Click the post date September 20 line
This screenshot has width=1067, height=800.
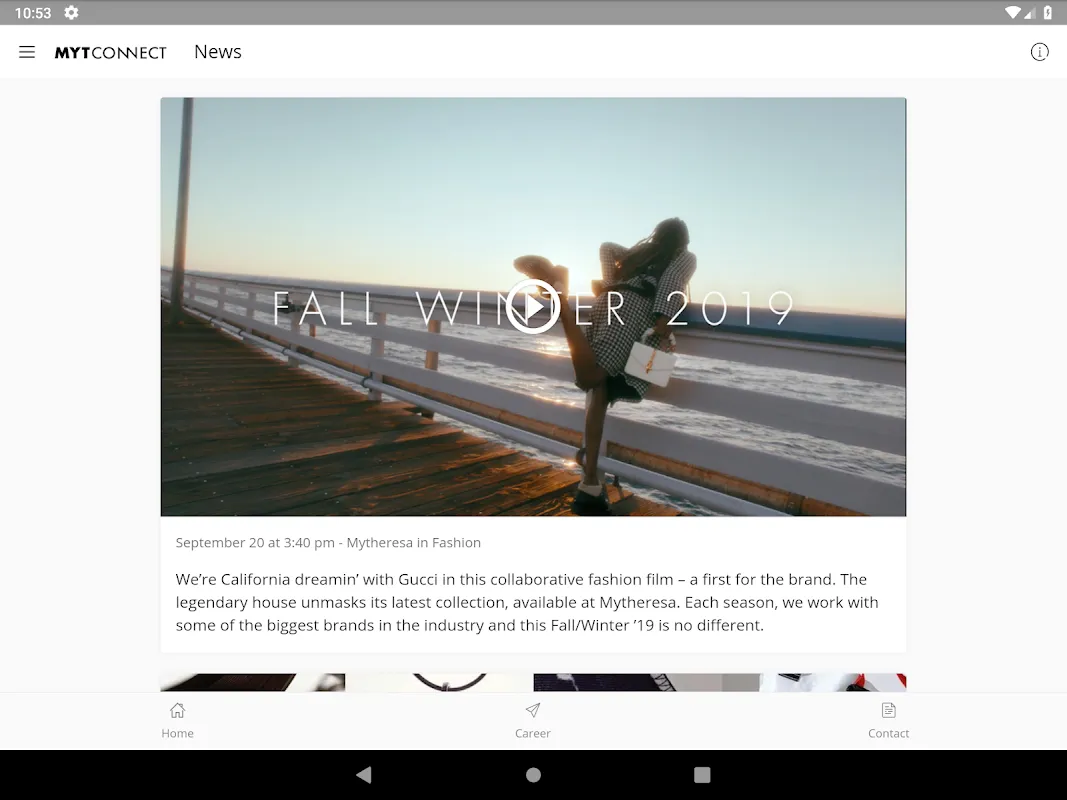(x=328, y=542)
